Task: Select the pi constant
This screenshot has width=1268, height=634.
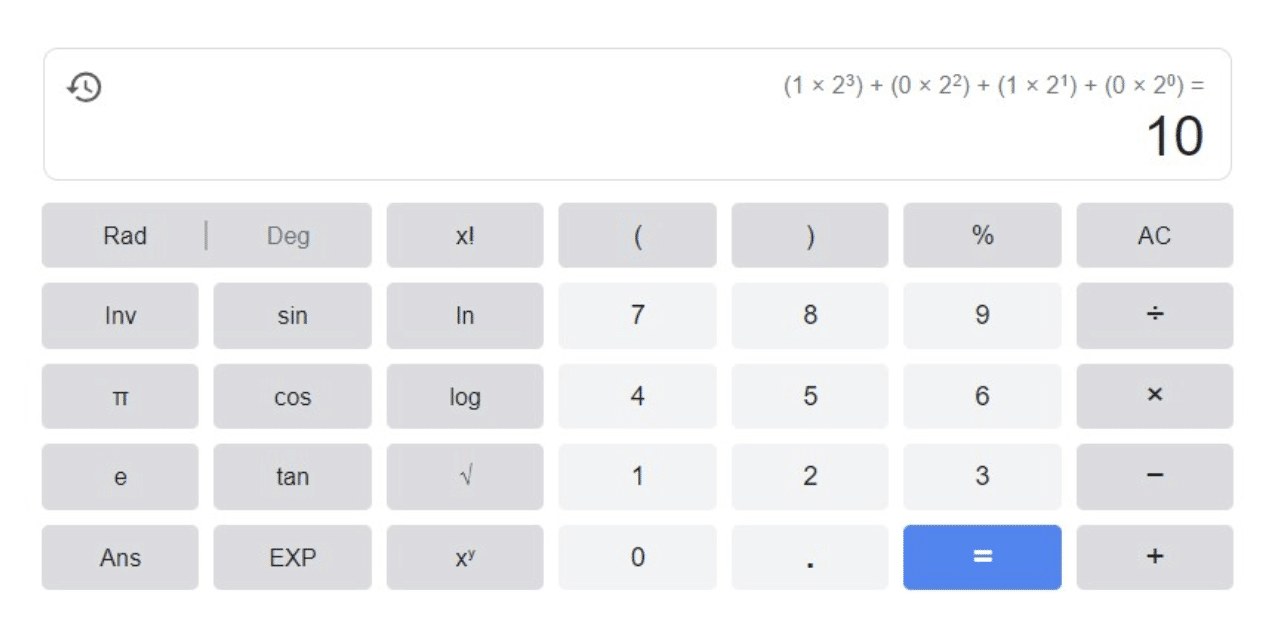Action: click(119, 397)
